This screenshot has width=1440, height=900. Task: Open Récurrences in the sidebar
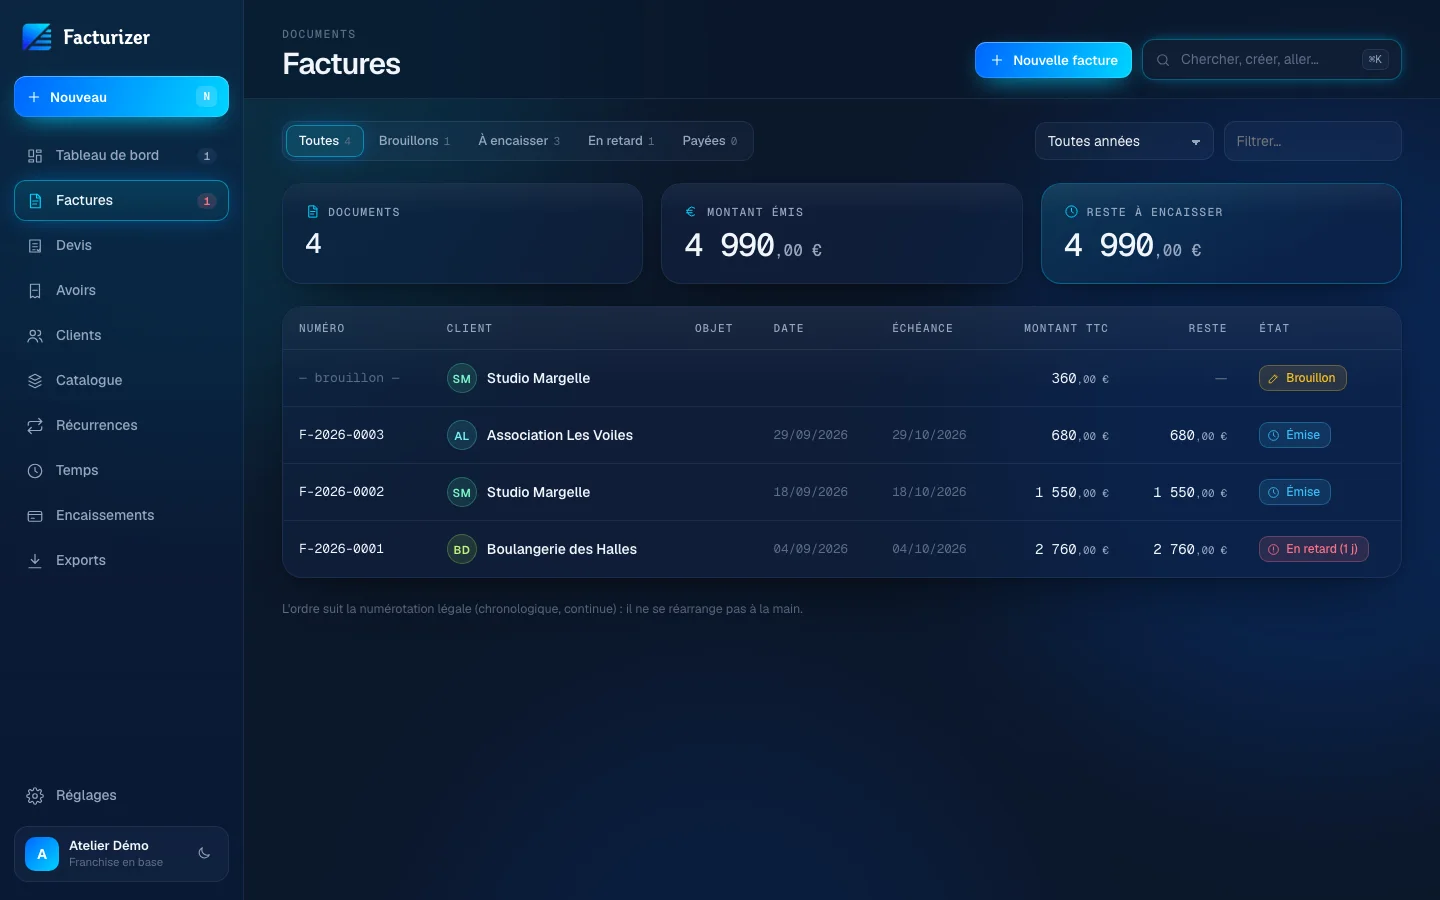[x=121, y=425]
